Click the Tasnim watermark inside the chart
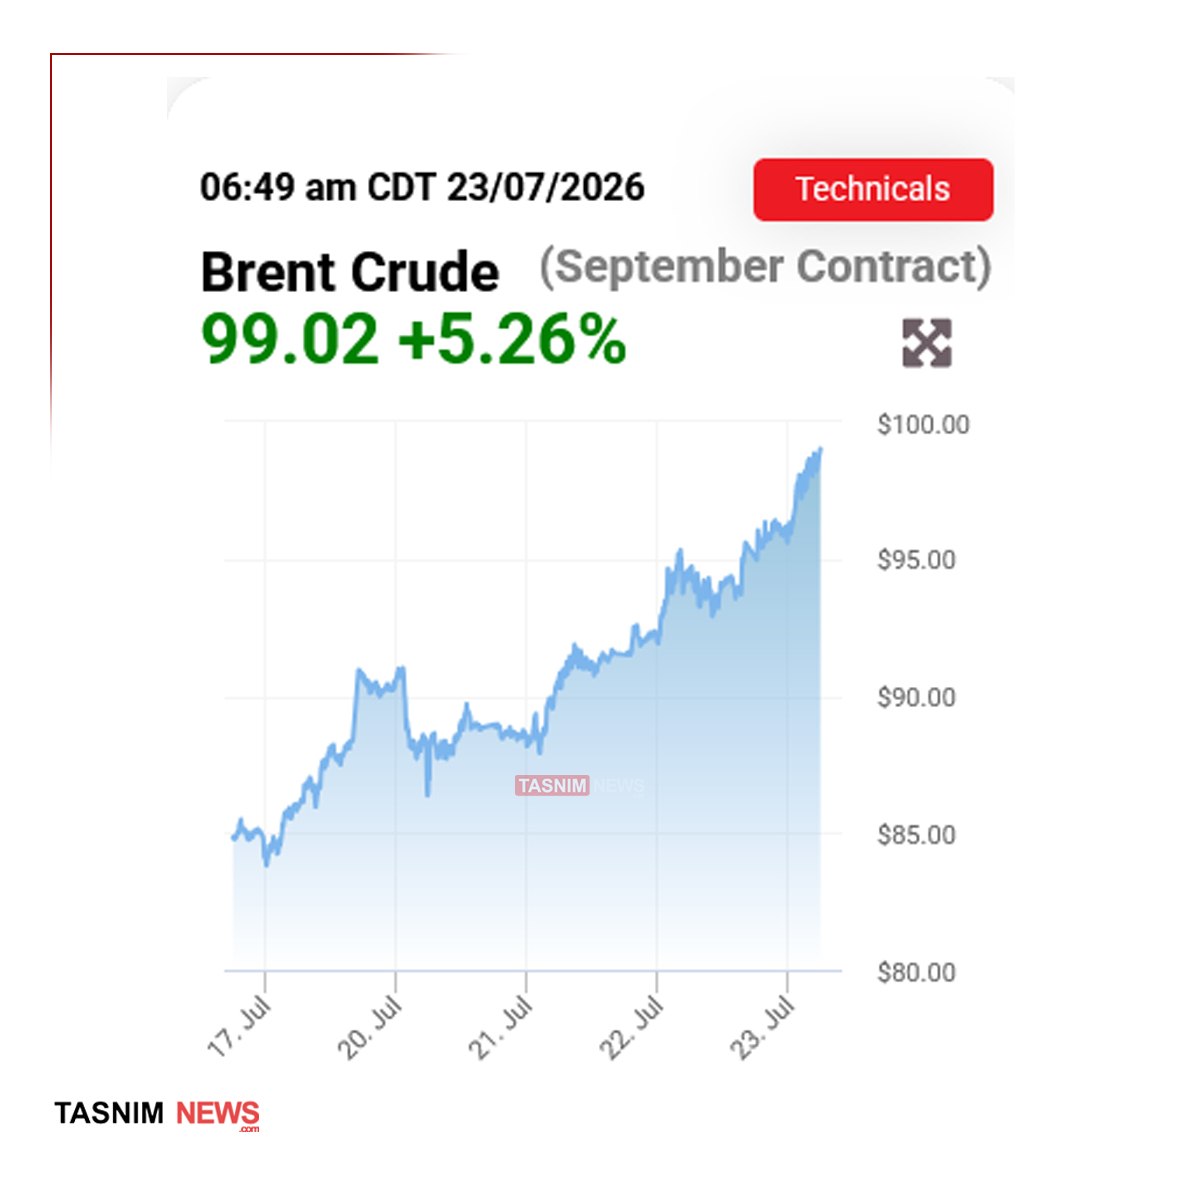The height and width of the screenshot is (1181, 1181). coord(579,786)
